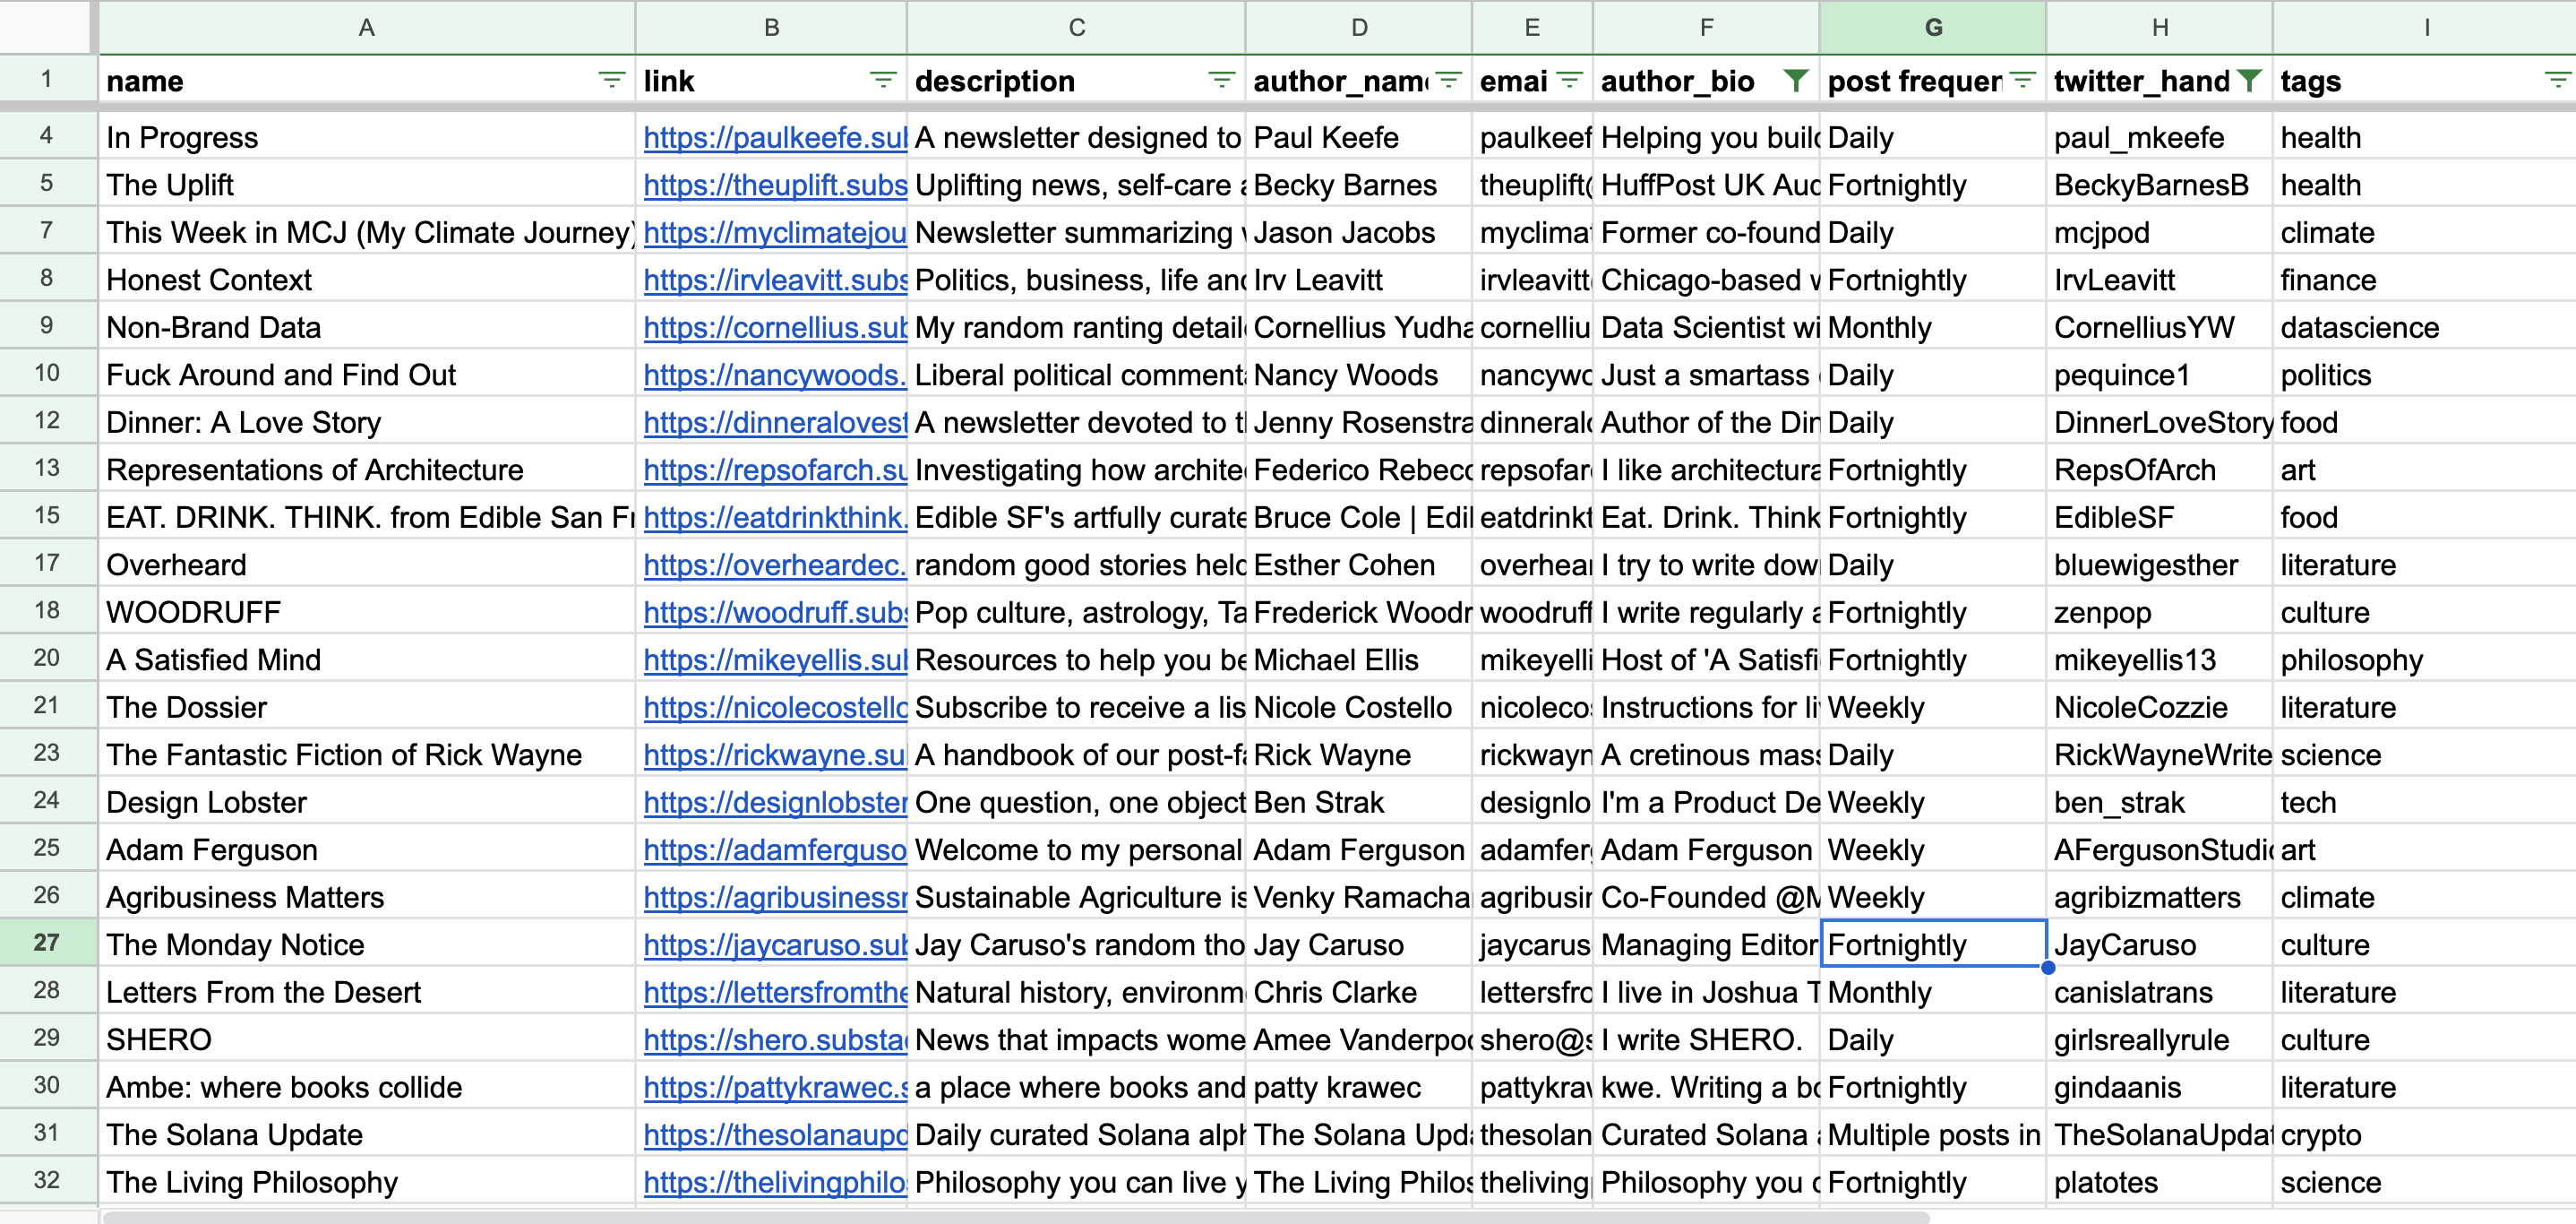Open myclimatejourney link

coord(774,232)
